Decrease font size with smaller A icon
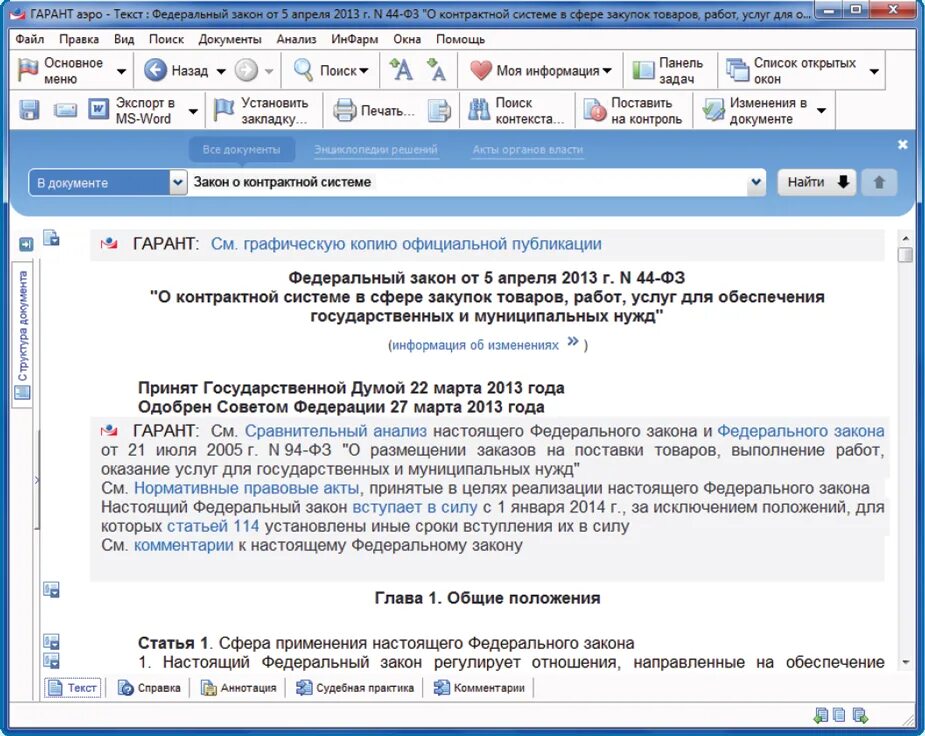Image resolution: width=925 pixels, height=736 pixels. point(435,70)
